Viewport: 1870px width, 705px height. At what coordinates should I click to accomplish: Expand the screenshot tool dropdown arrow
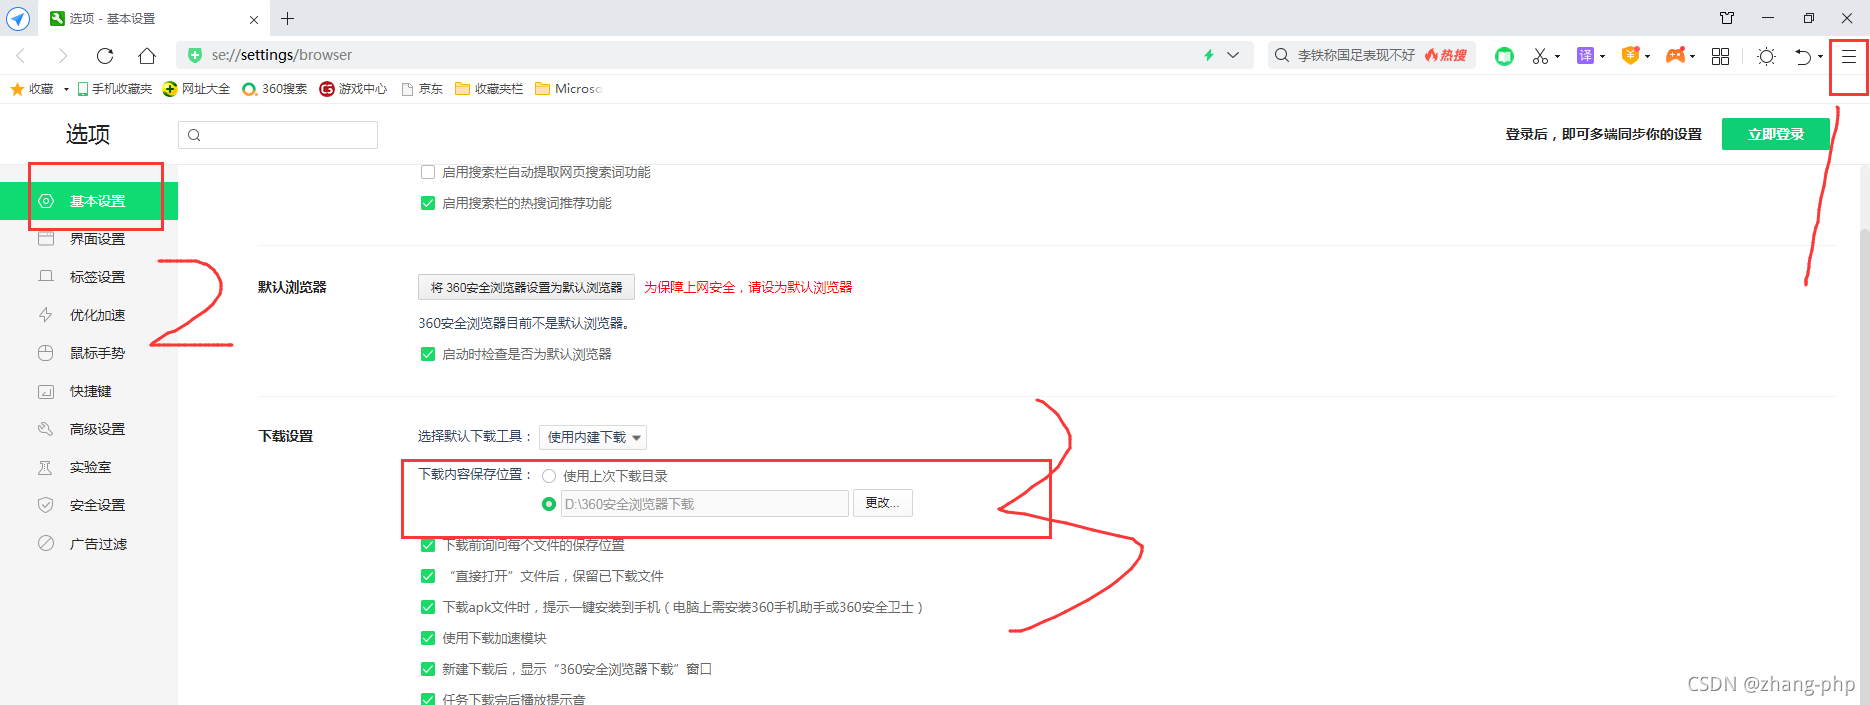coord(1557,57)
